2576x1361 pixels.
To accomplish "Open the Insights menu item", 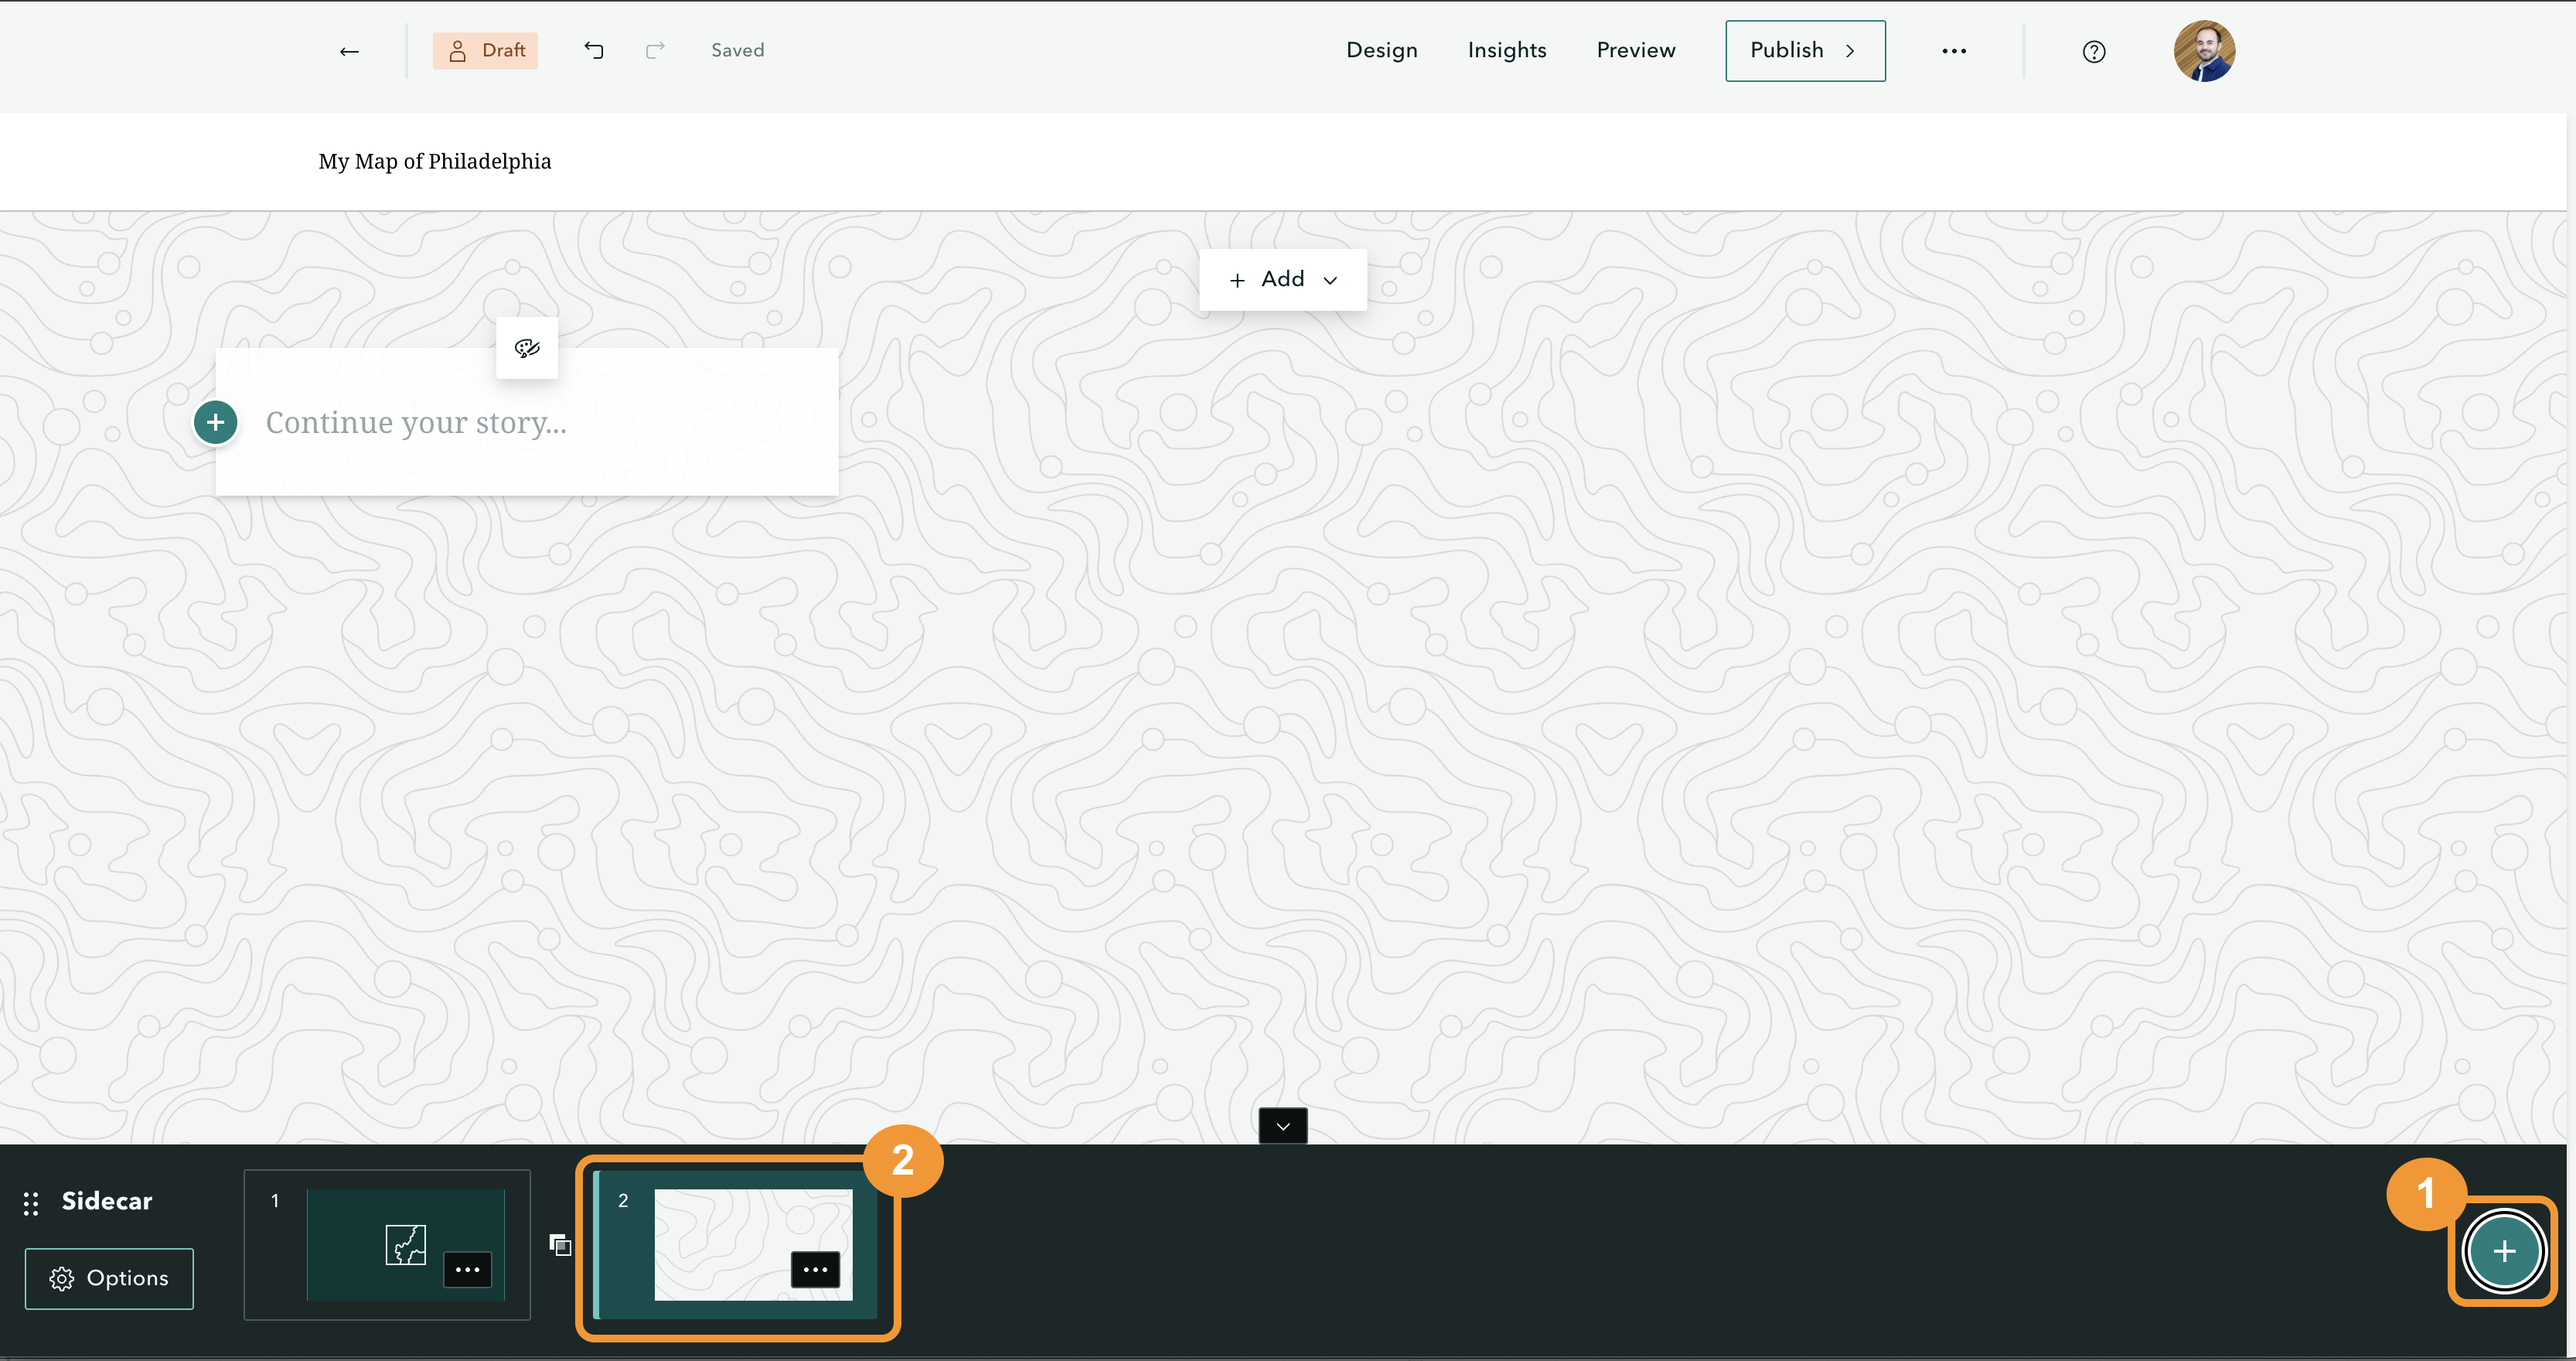I will [x=1506, y=50].
